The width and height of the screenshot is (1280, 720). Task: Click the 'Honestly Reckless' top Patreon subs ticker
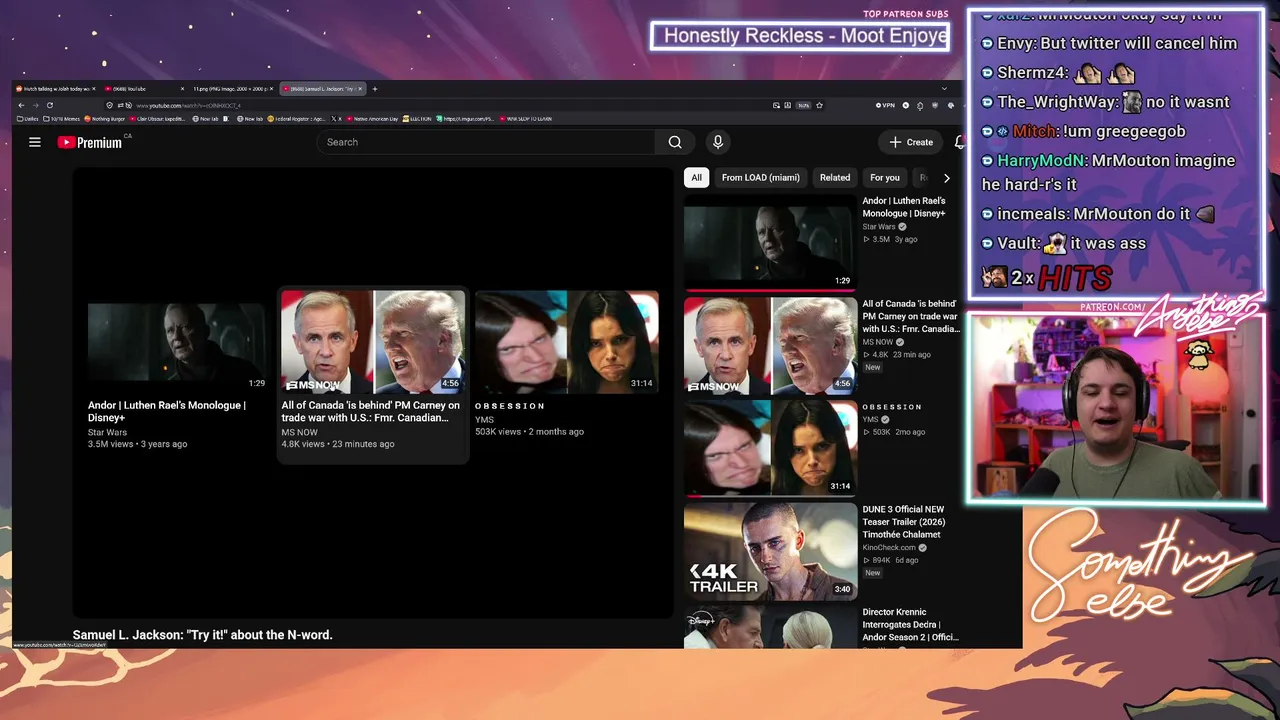[x=800, y=37]
